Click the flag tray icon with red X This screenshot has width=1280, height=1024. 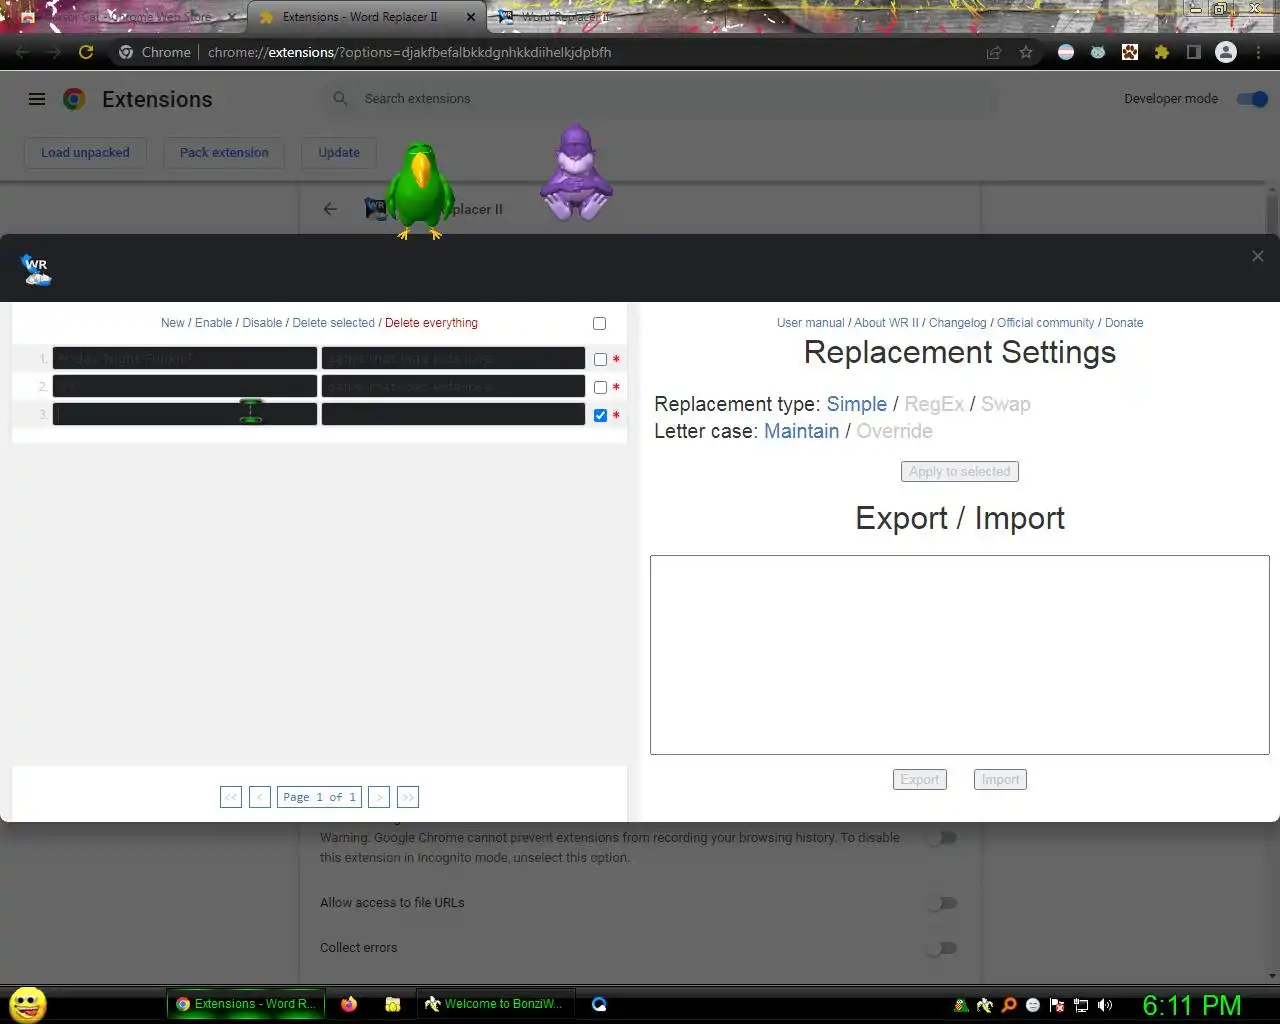point(1057,1005)
